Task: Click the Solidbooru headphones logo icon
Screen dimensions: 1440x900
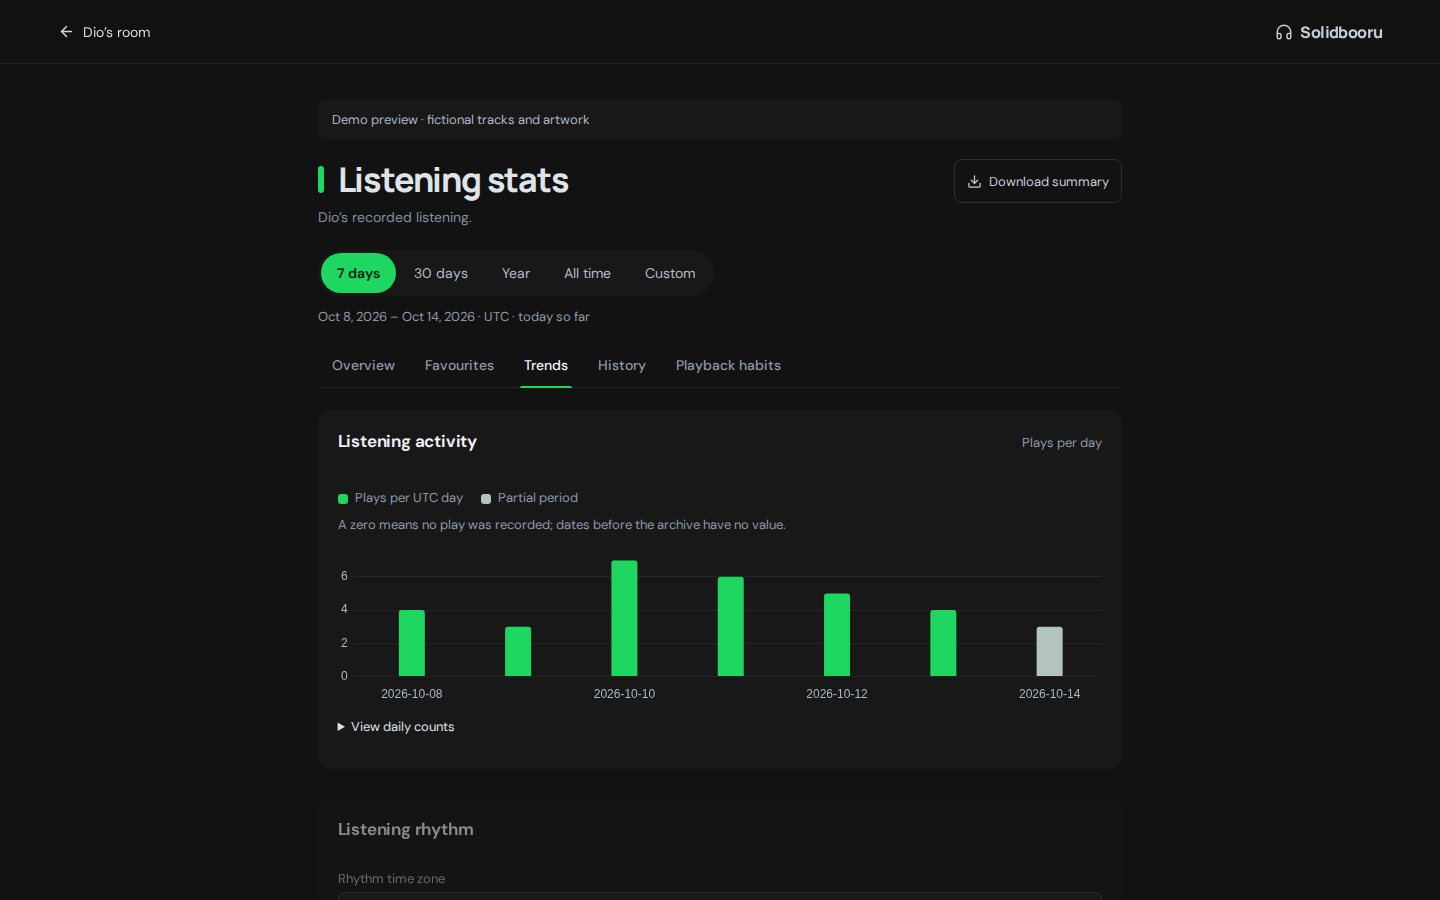Action: click(x=1284, y=33)
